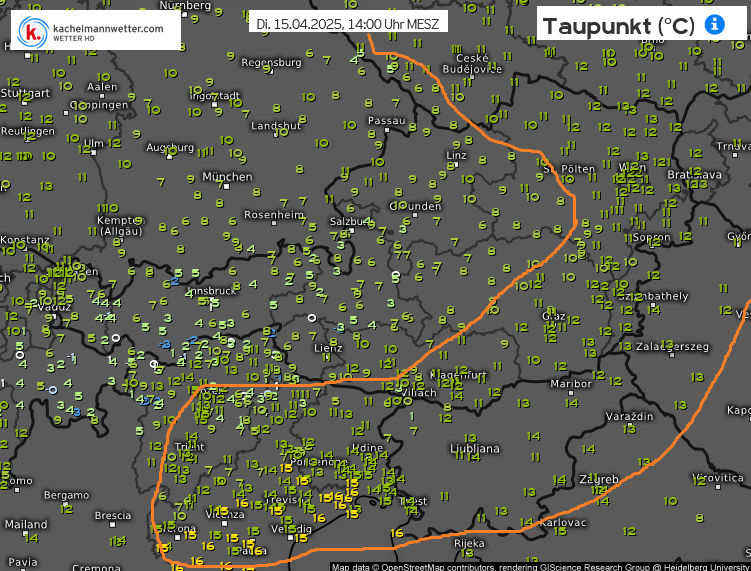Click the Rosenheim city marker
751x571 pixels.
click(x=273, y=225)
